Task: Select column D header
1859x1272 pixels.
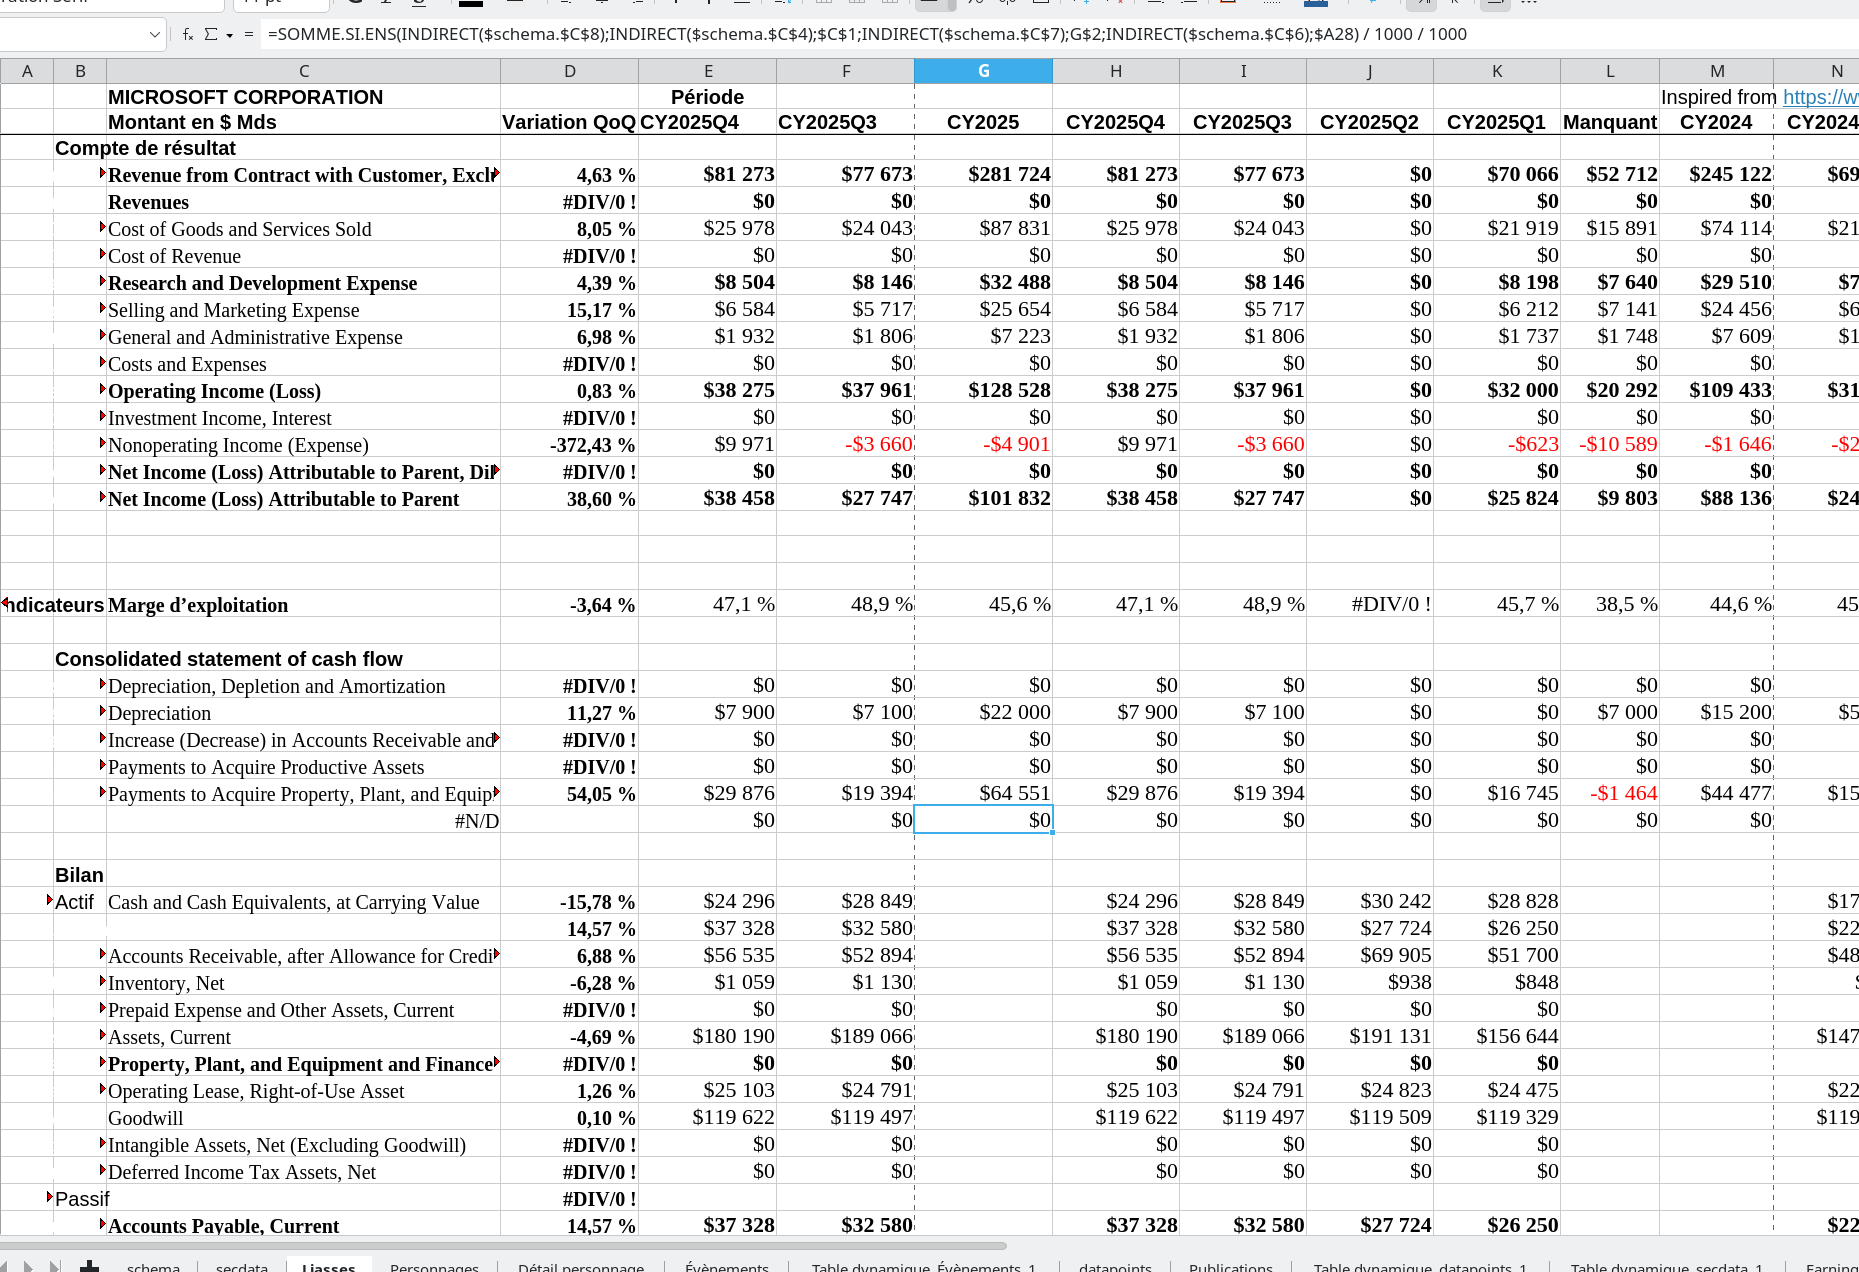Action: (x=569, y=71)
